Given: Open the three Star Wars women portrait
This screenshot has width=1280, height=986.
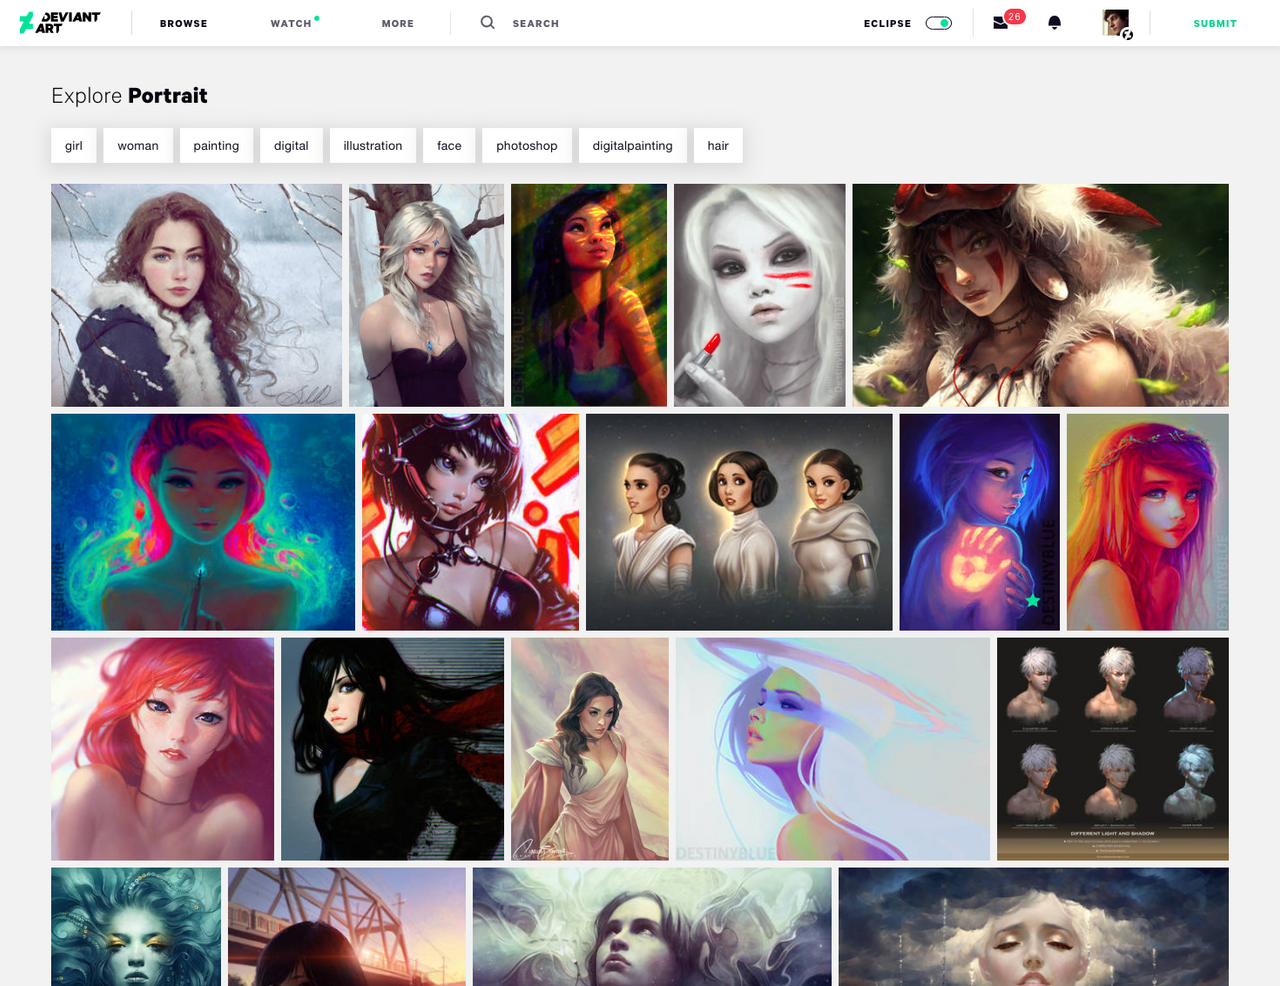Looking at the screenshot, I should pos(739,522).
